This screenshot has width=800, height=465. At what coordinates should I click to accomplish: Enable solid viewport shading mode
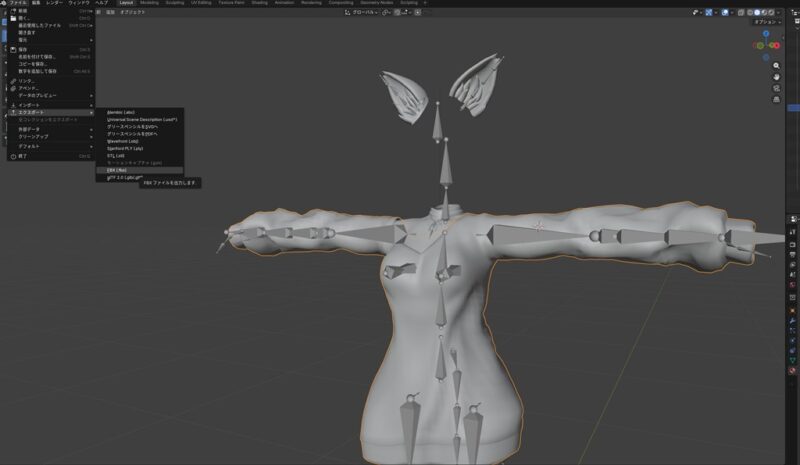(x=757, y=12)
